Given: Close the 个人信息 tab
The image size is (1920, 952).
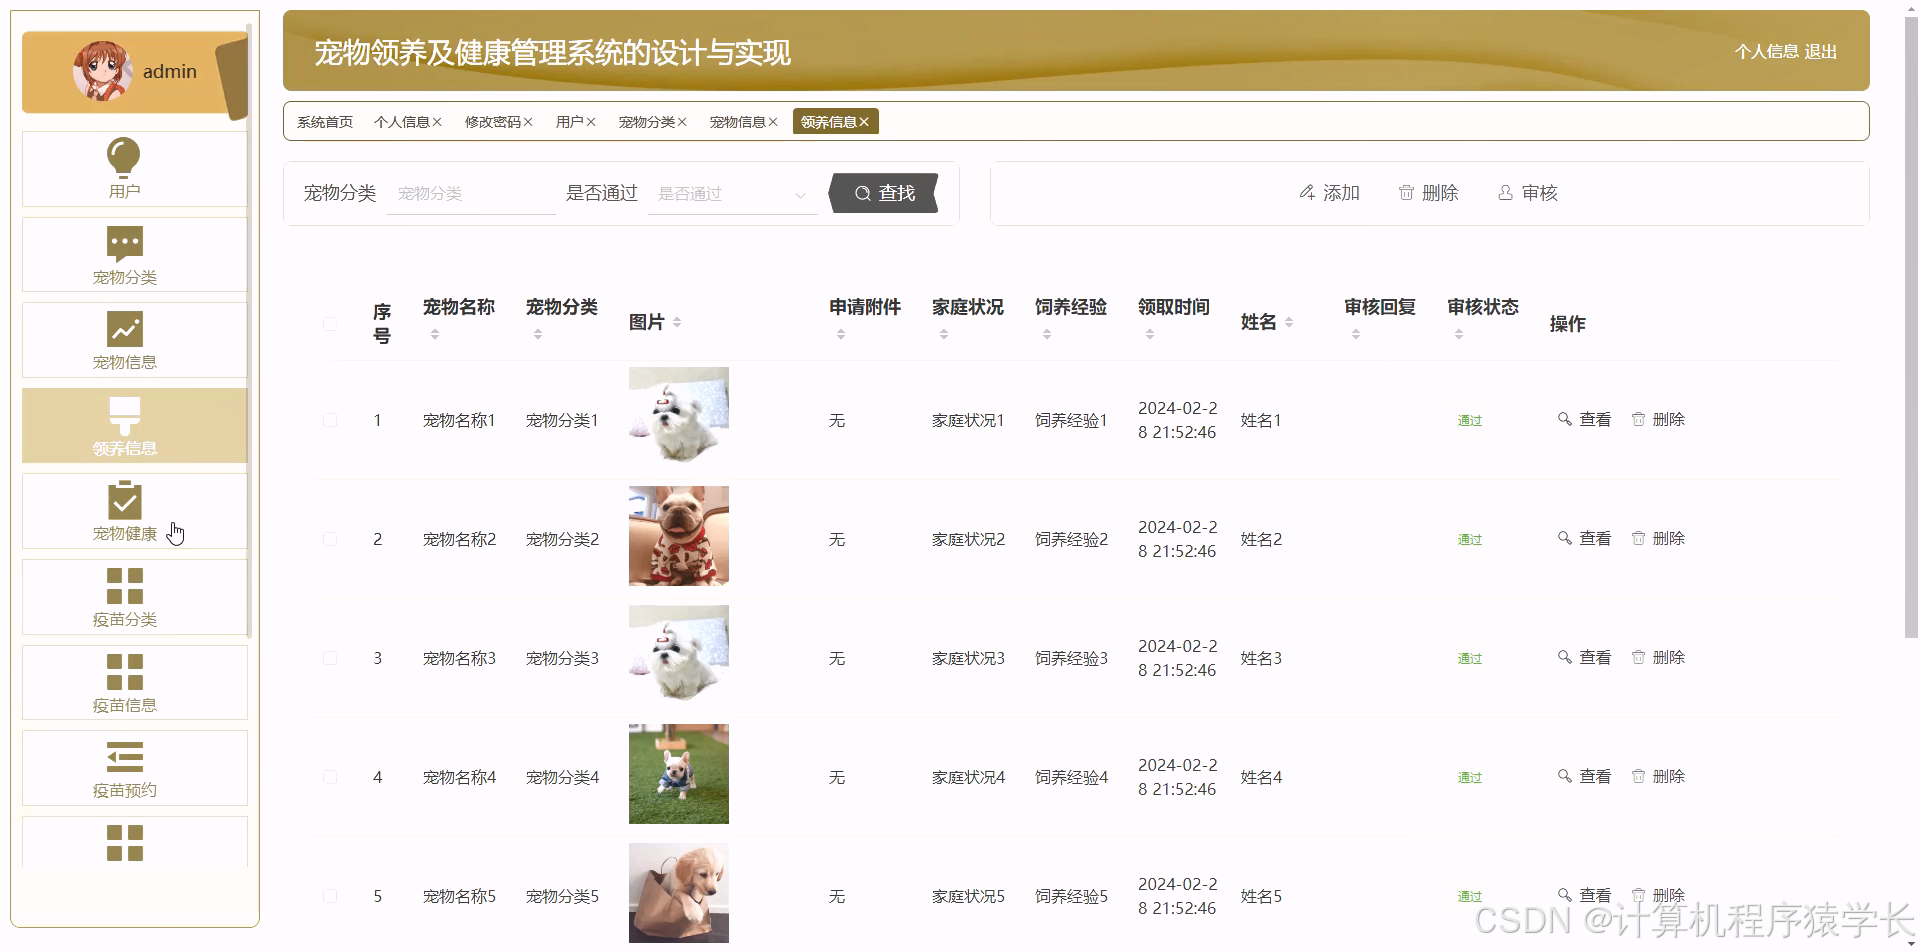Looking at the screenshot, I should 437,122.
